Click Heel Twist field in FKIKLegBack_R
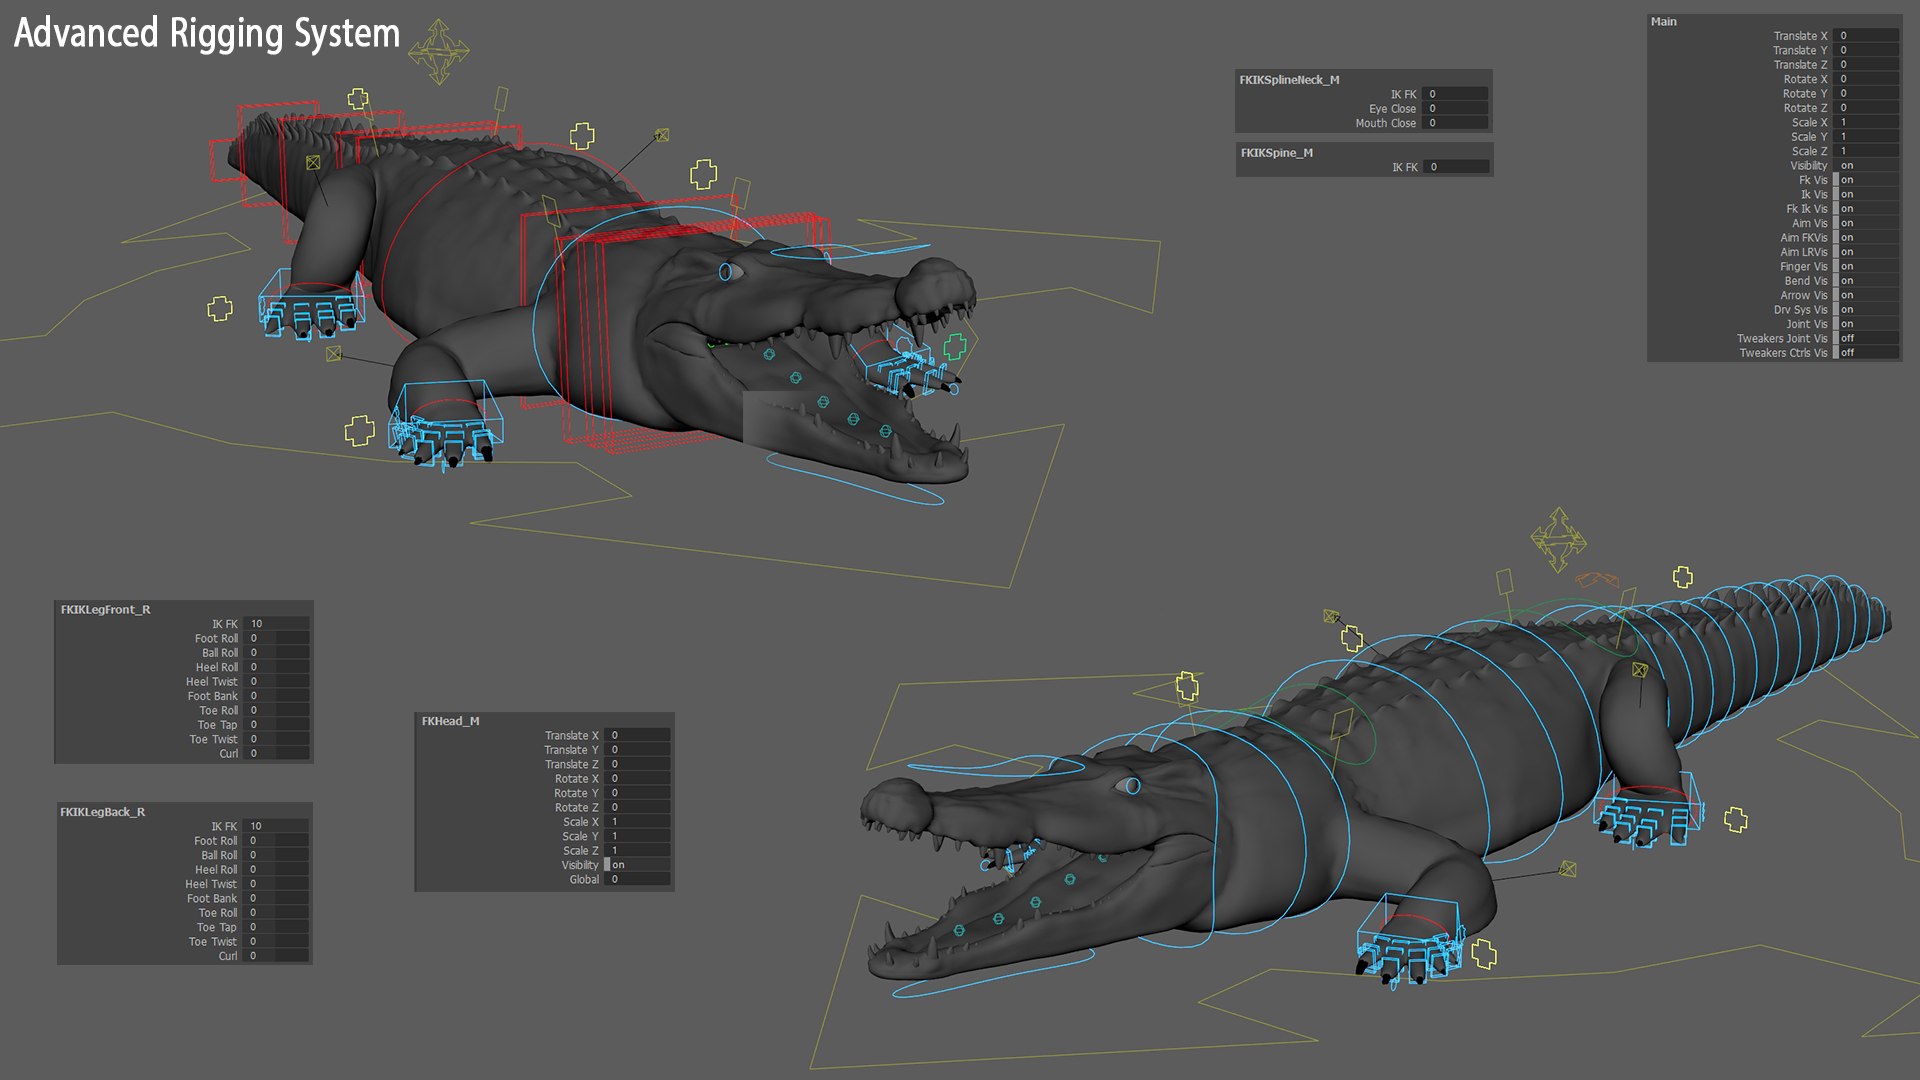Screen dimensions: 1920x1080 [276, 884]
